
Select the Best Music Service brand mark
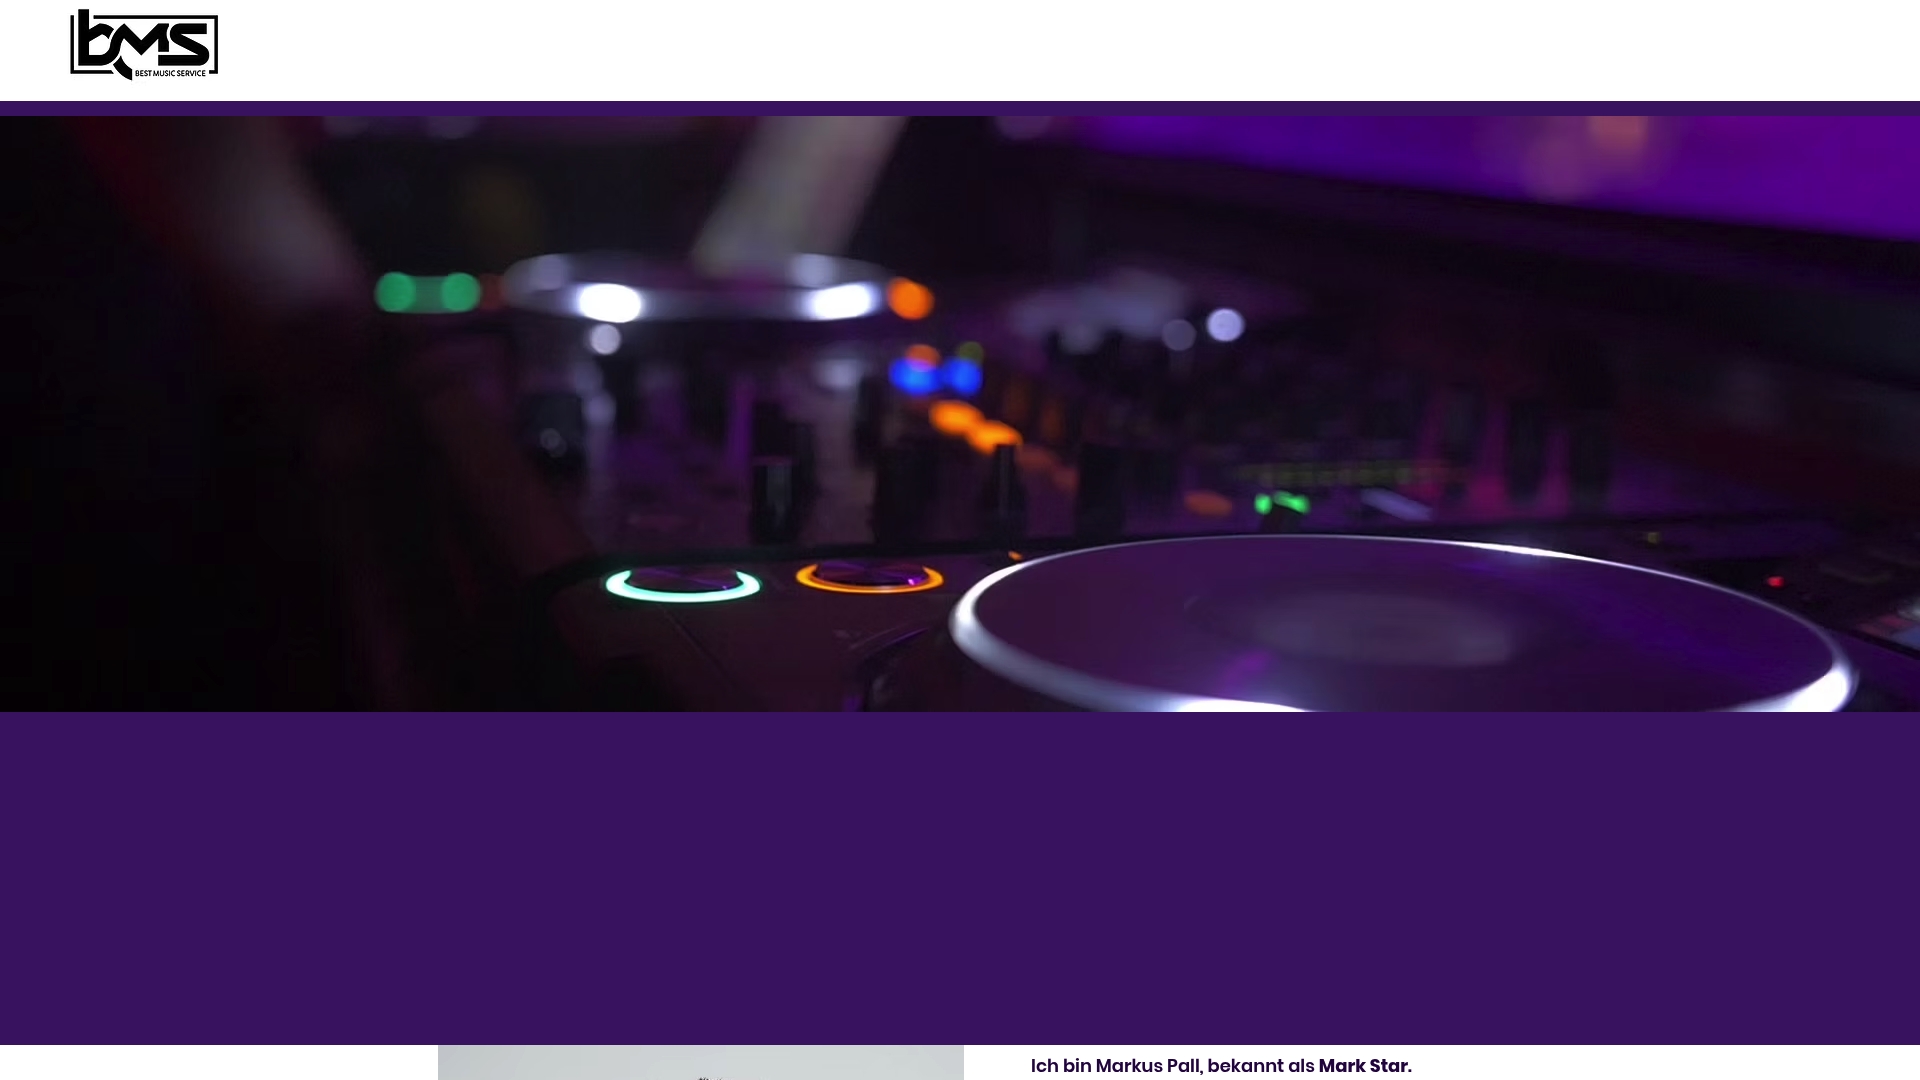(142, 45)
